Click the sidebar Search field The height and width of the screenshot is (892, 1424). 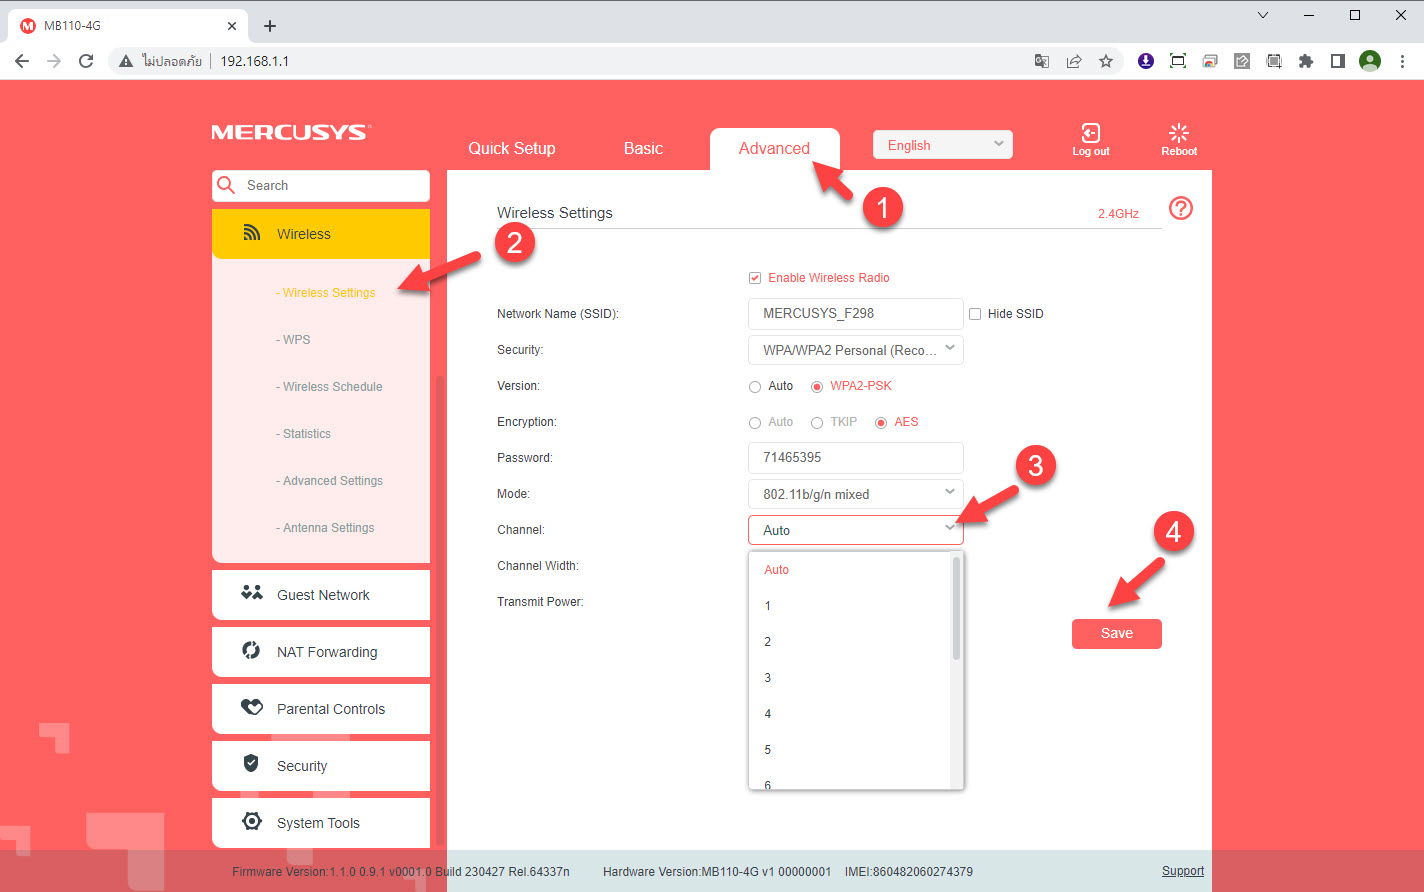click(x=321, y=185)
